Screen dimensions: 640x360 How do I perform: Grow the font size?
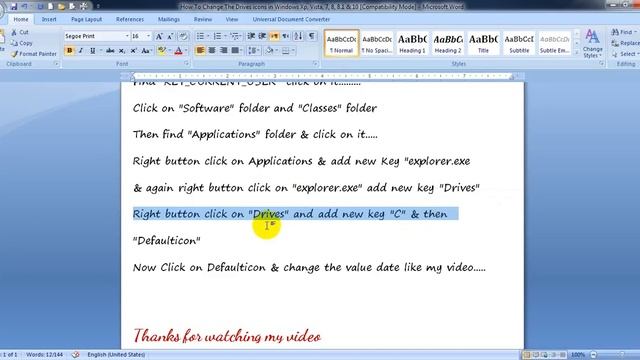[159, 36]
